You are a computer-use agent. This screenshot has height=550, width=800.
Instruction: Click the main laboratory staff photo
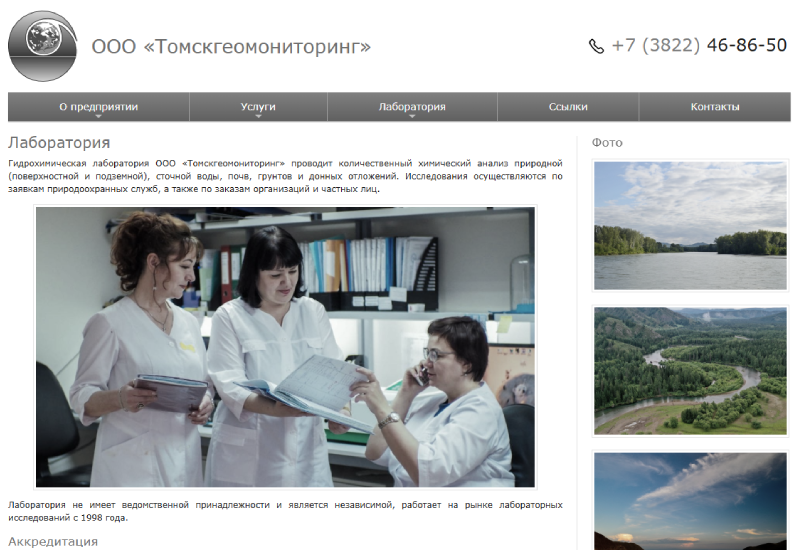[x=285, y=347]
